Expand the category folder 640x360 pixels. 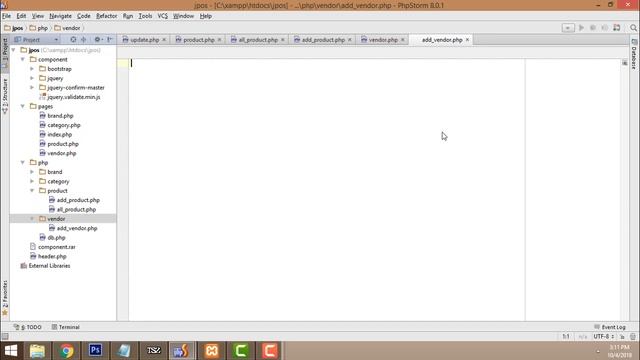pos(32,181)
